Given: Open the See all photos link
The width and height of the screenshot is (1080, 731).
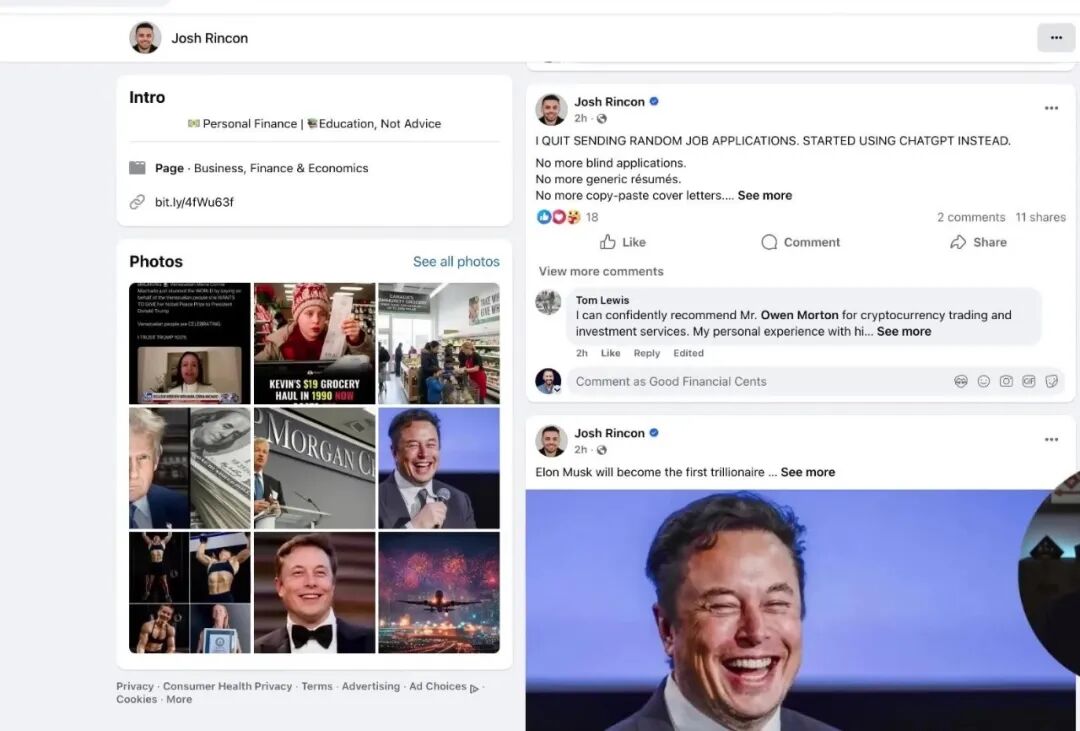Looking at the screenshot, I should pyautogui.click(x=456, y=262).
